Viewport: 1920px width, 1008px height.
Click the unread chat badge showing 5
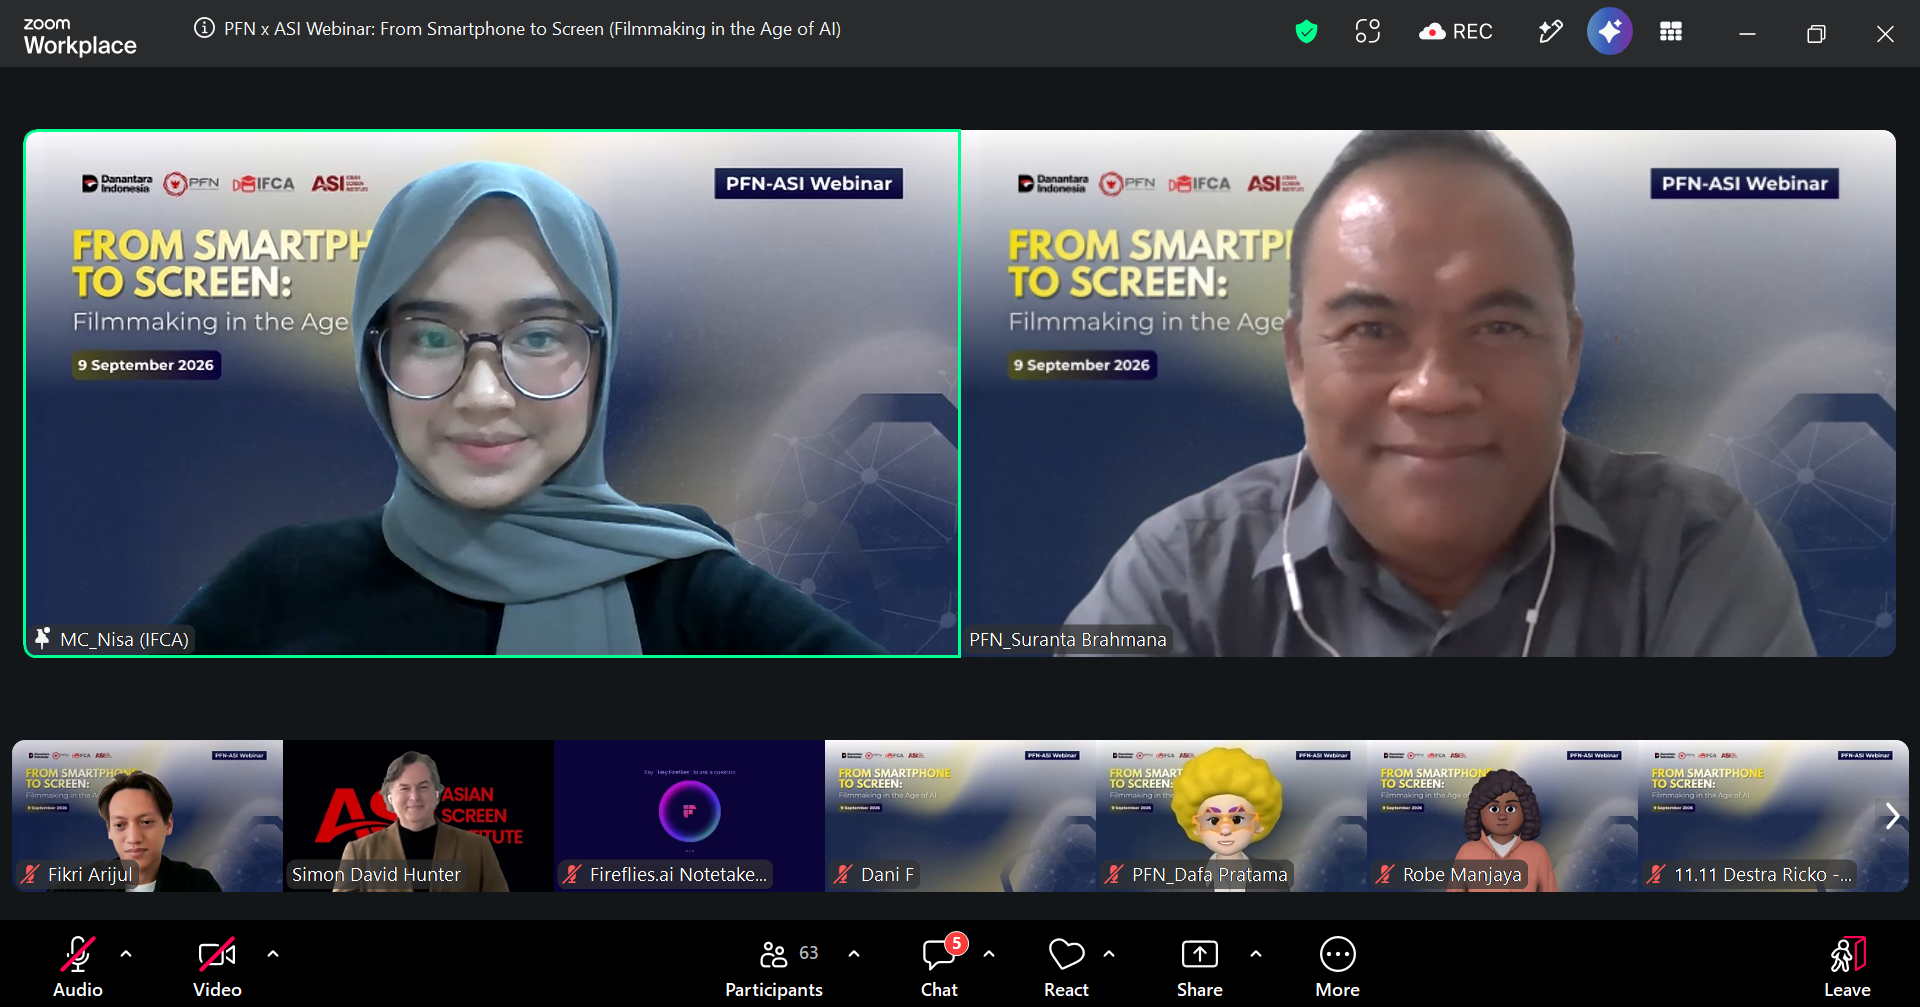click(957, 943)
